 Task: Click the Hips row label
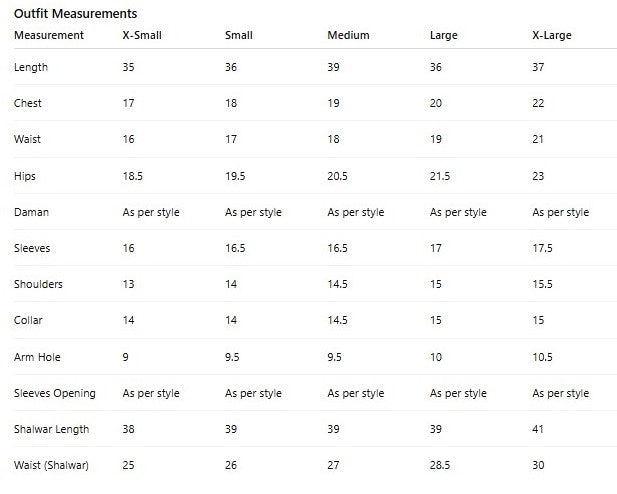tap(25, 176)
